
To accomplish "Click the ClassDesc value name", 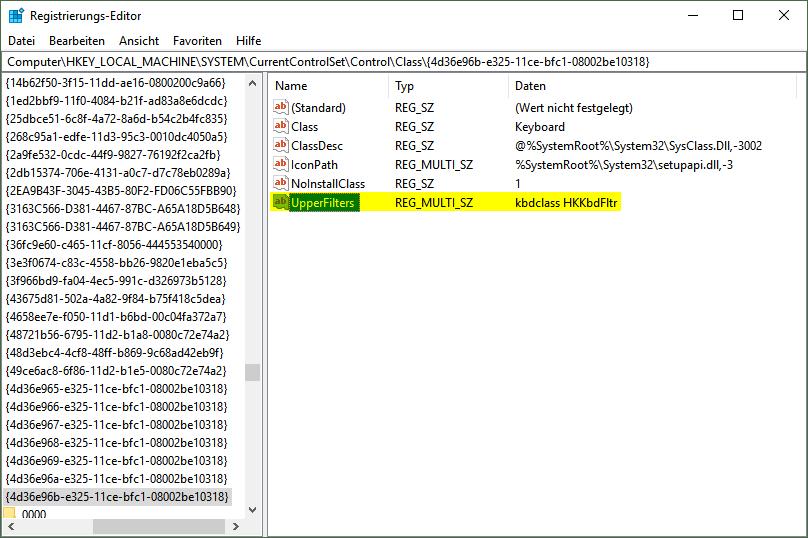I will coord(317,146).
